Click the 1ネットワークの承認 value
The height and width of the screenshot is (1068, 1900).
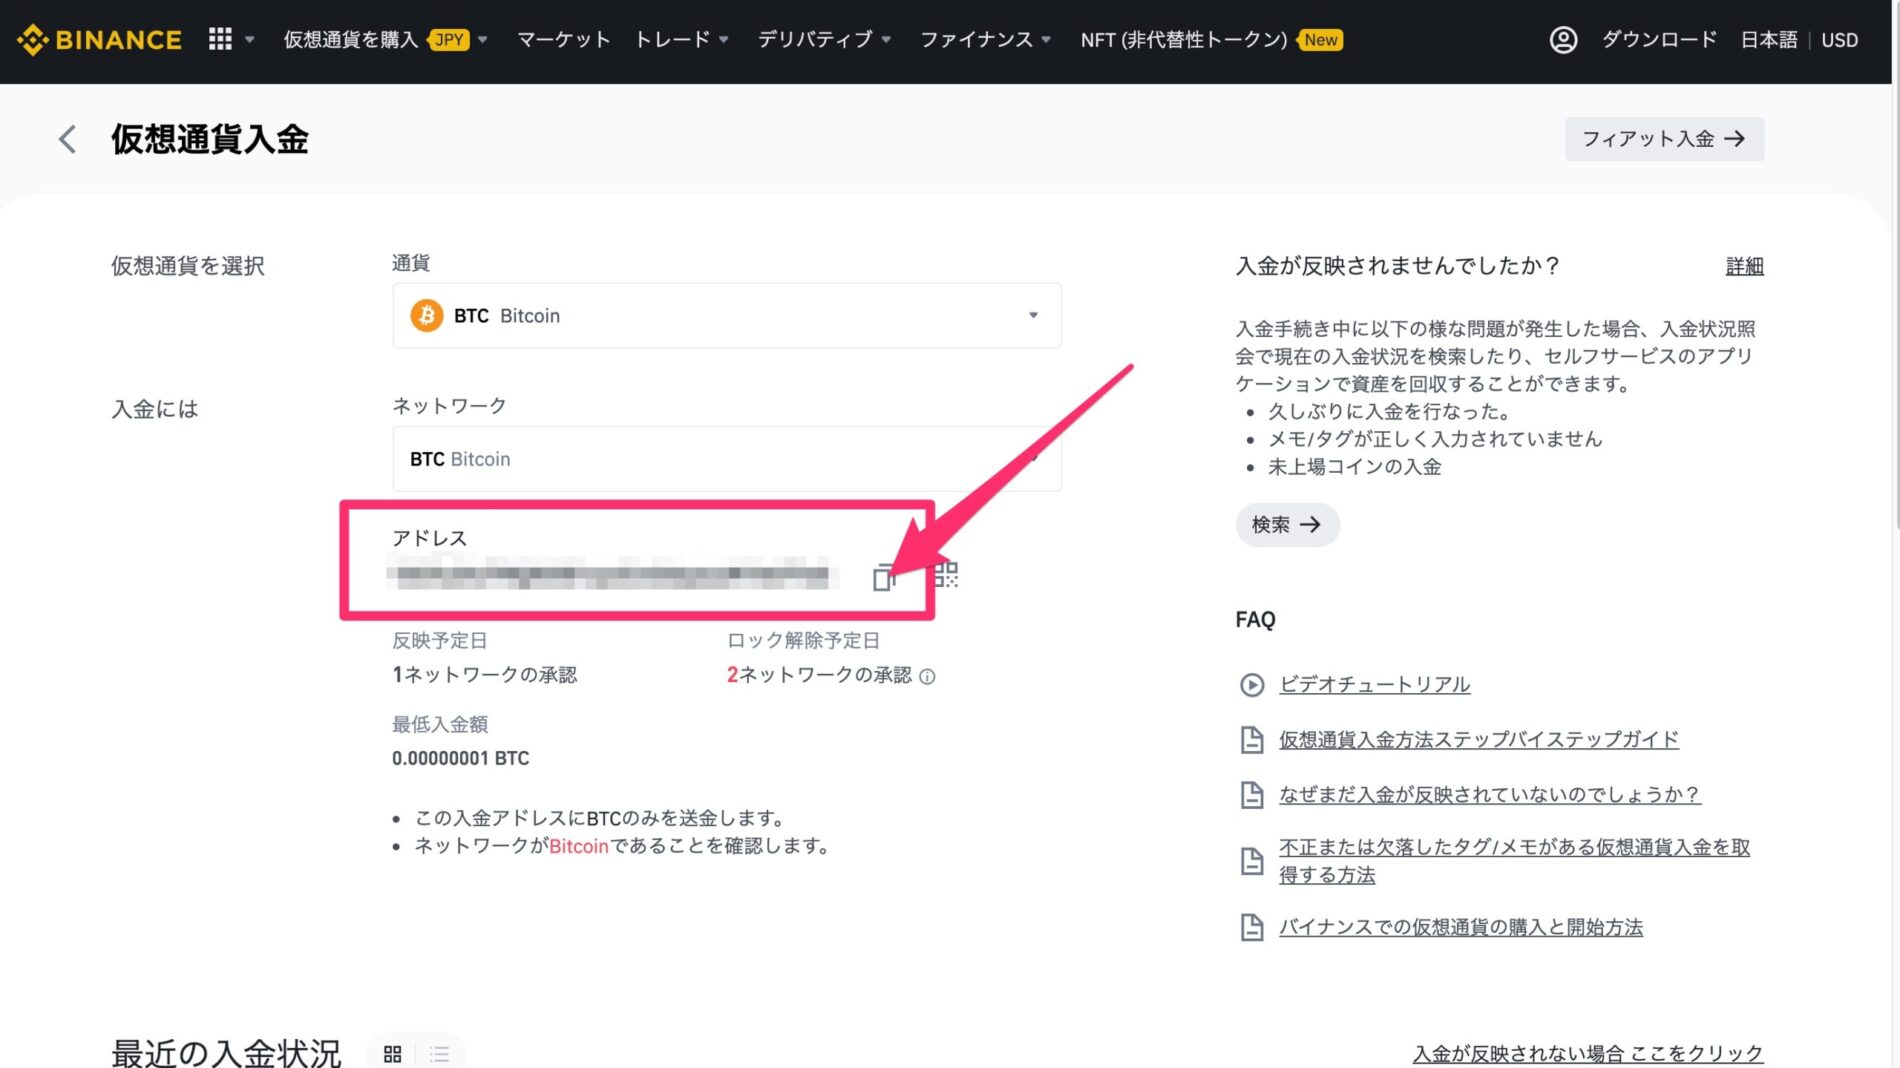point(484,675)
